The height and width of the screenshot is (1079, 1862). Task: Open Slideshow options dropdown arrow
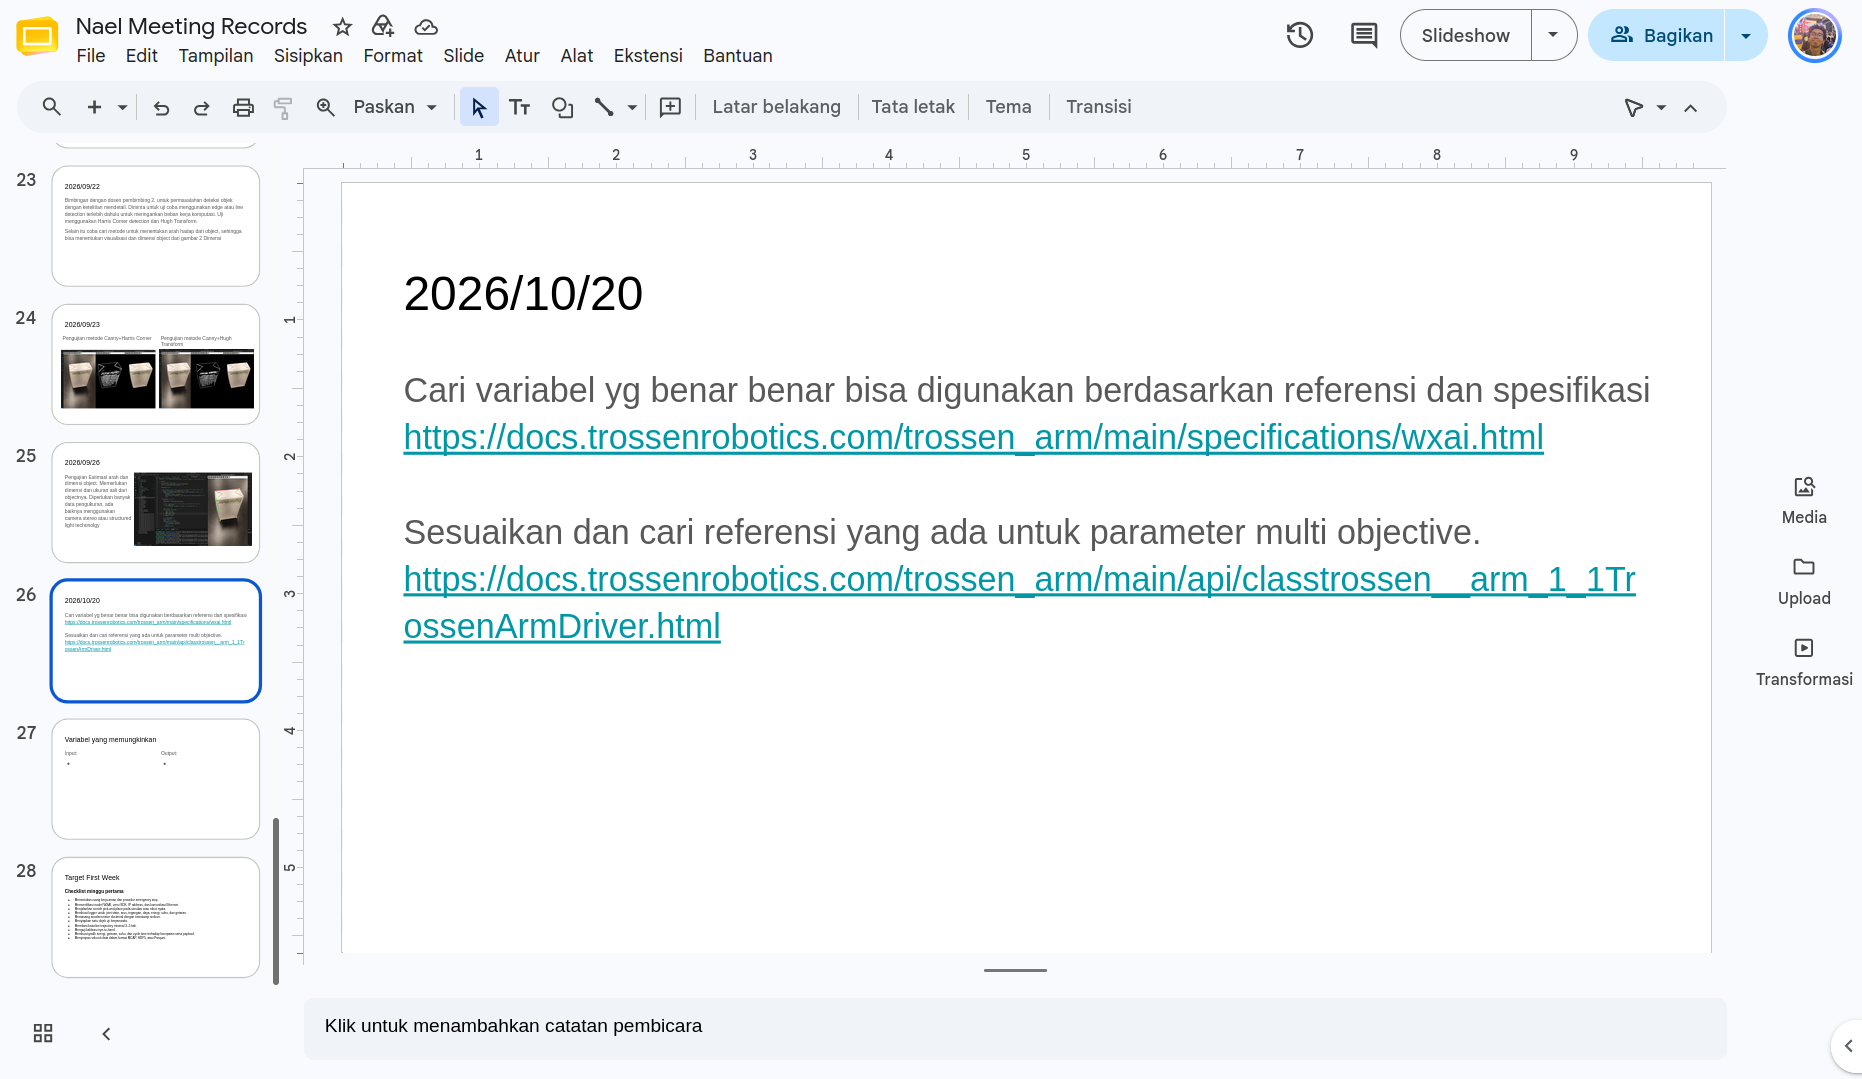(x=1553, y=35)
